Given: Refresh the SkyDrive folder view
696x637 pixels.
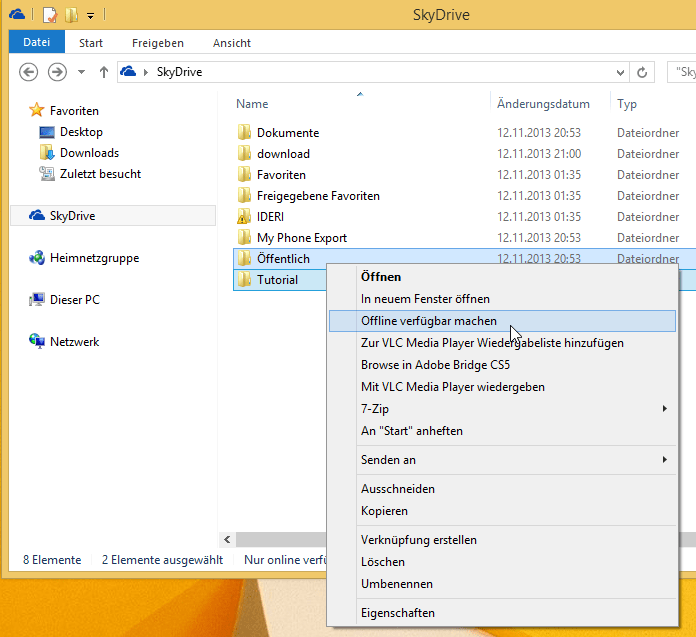Looking at the screenshot, I should [x=642, y=72].
